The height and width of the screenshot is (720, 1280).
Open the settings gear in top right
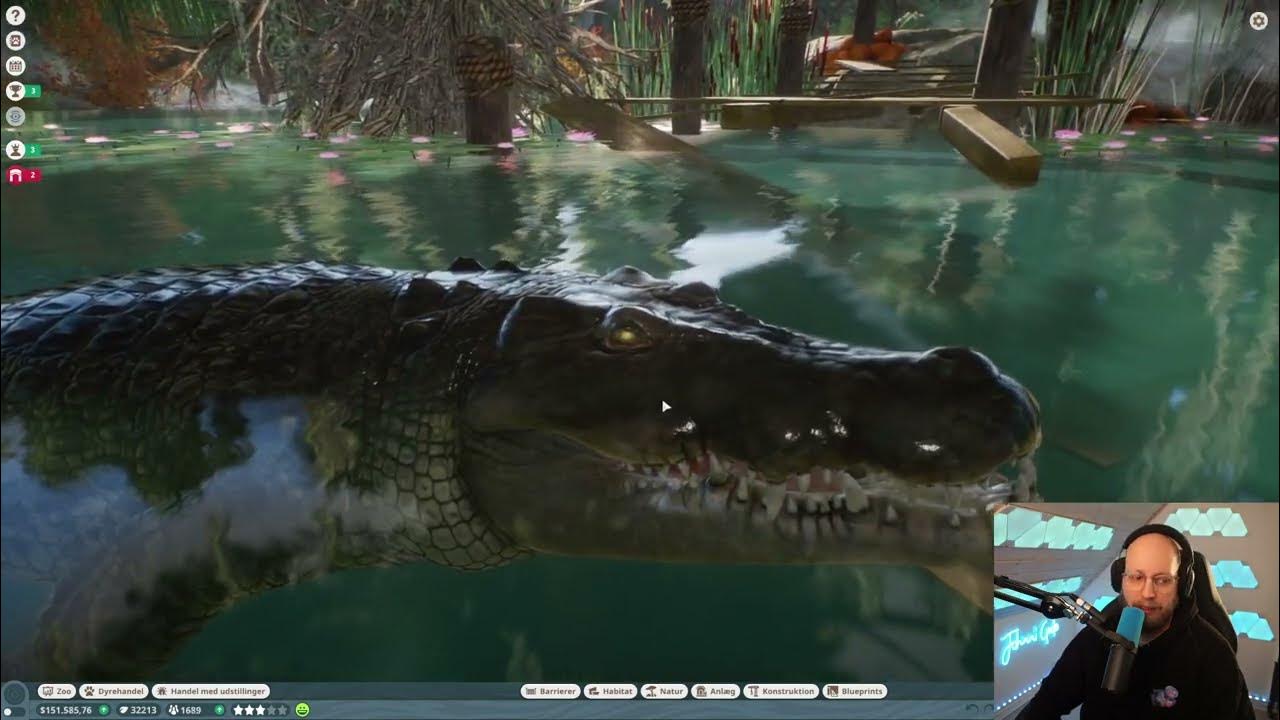(x=1260, y=18)
